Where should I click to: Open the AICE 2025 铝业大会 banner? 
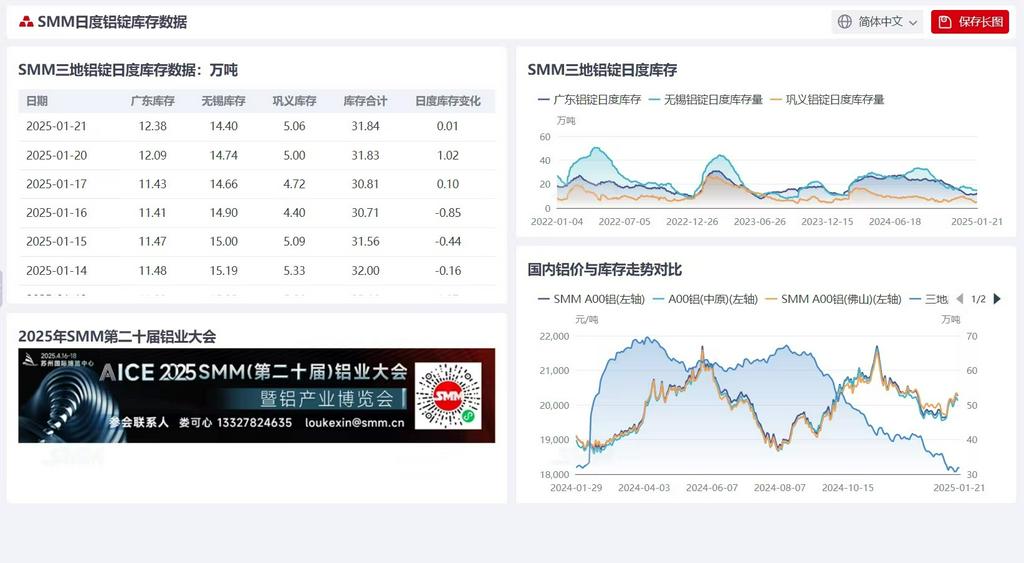click(257, 395)
